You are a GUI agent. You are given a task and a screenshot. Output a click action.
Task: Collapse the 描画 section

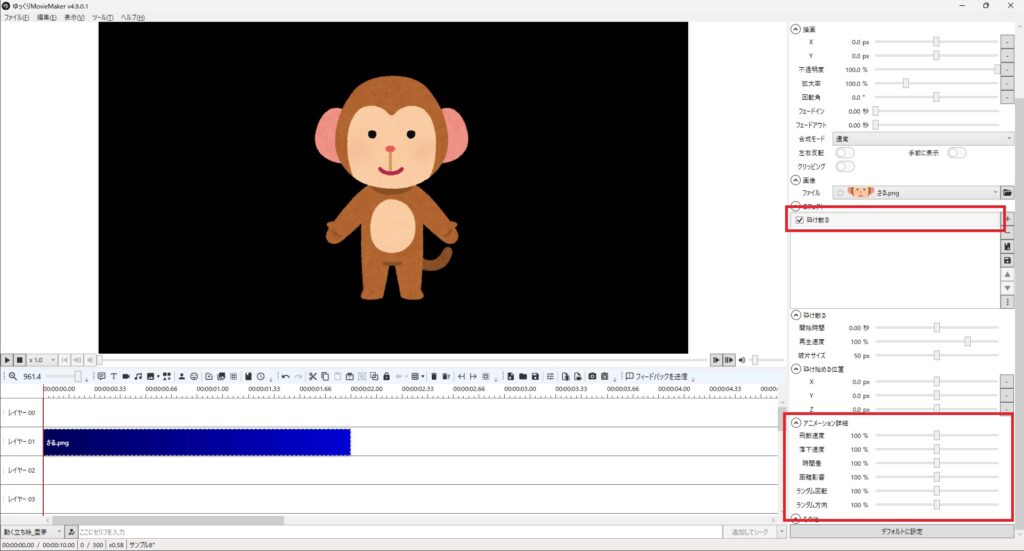coord(795,29)
